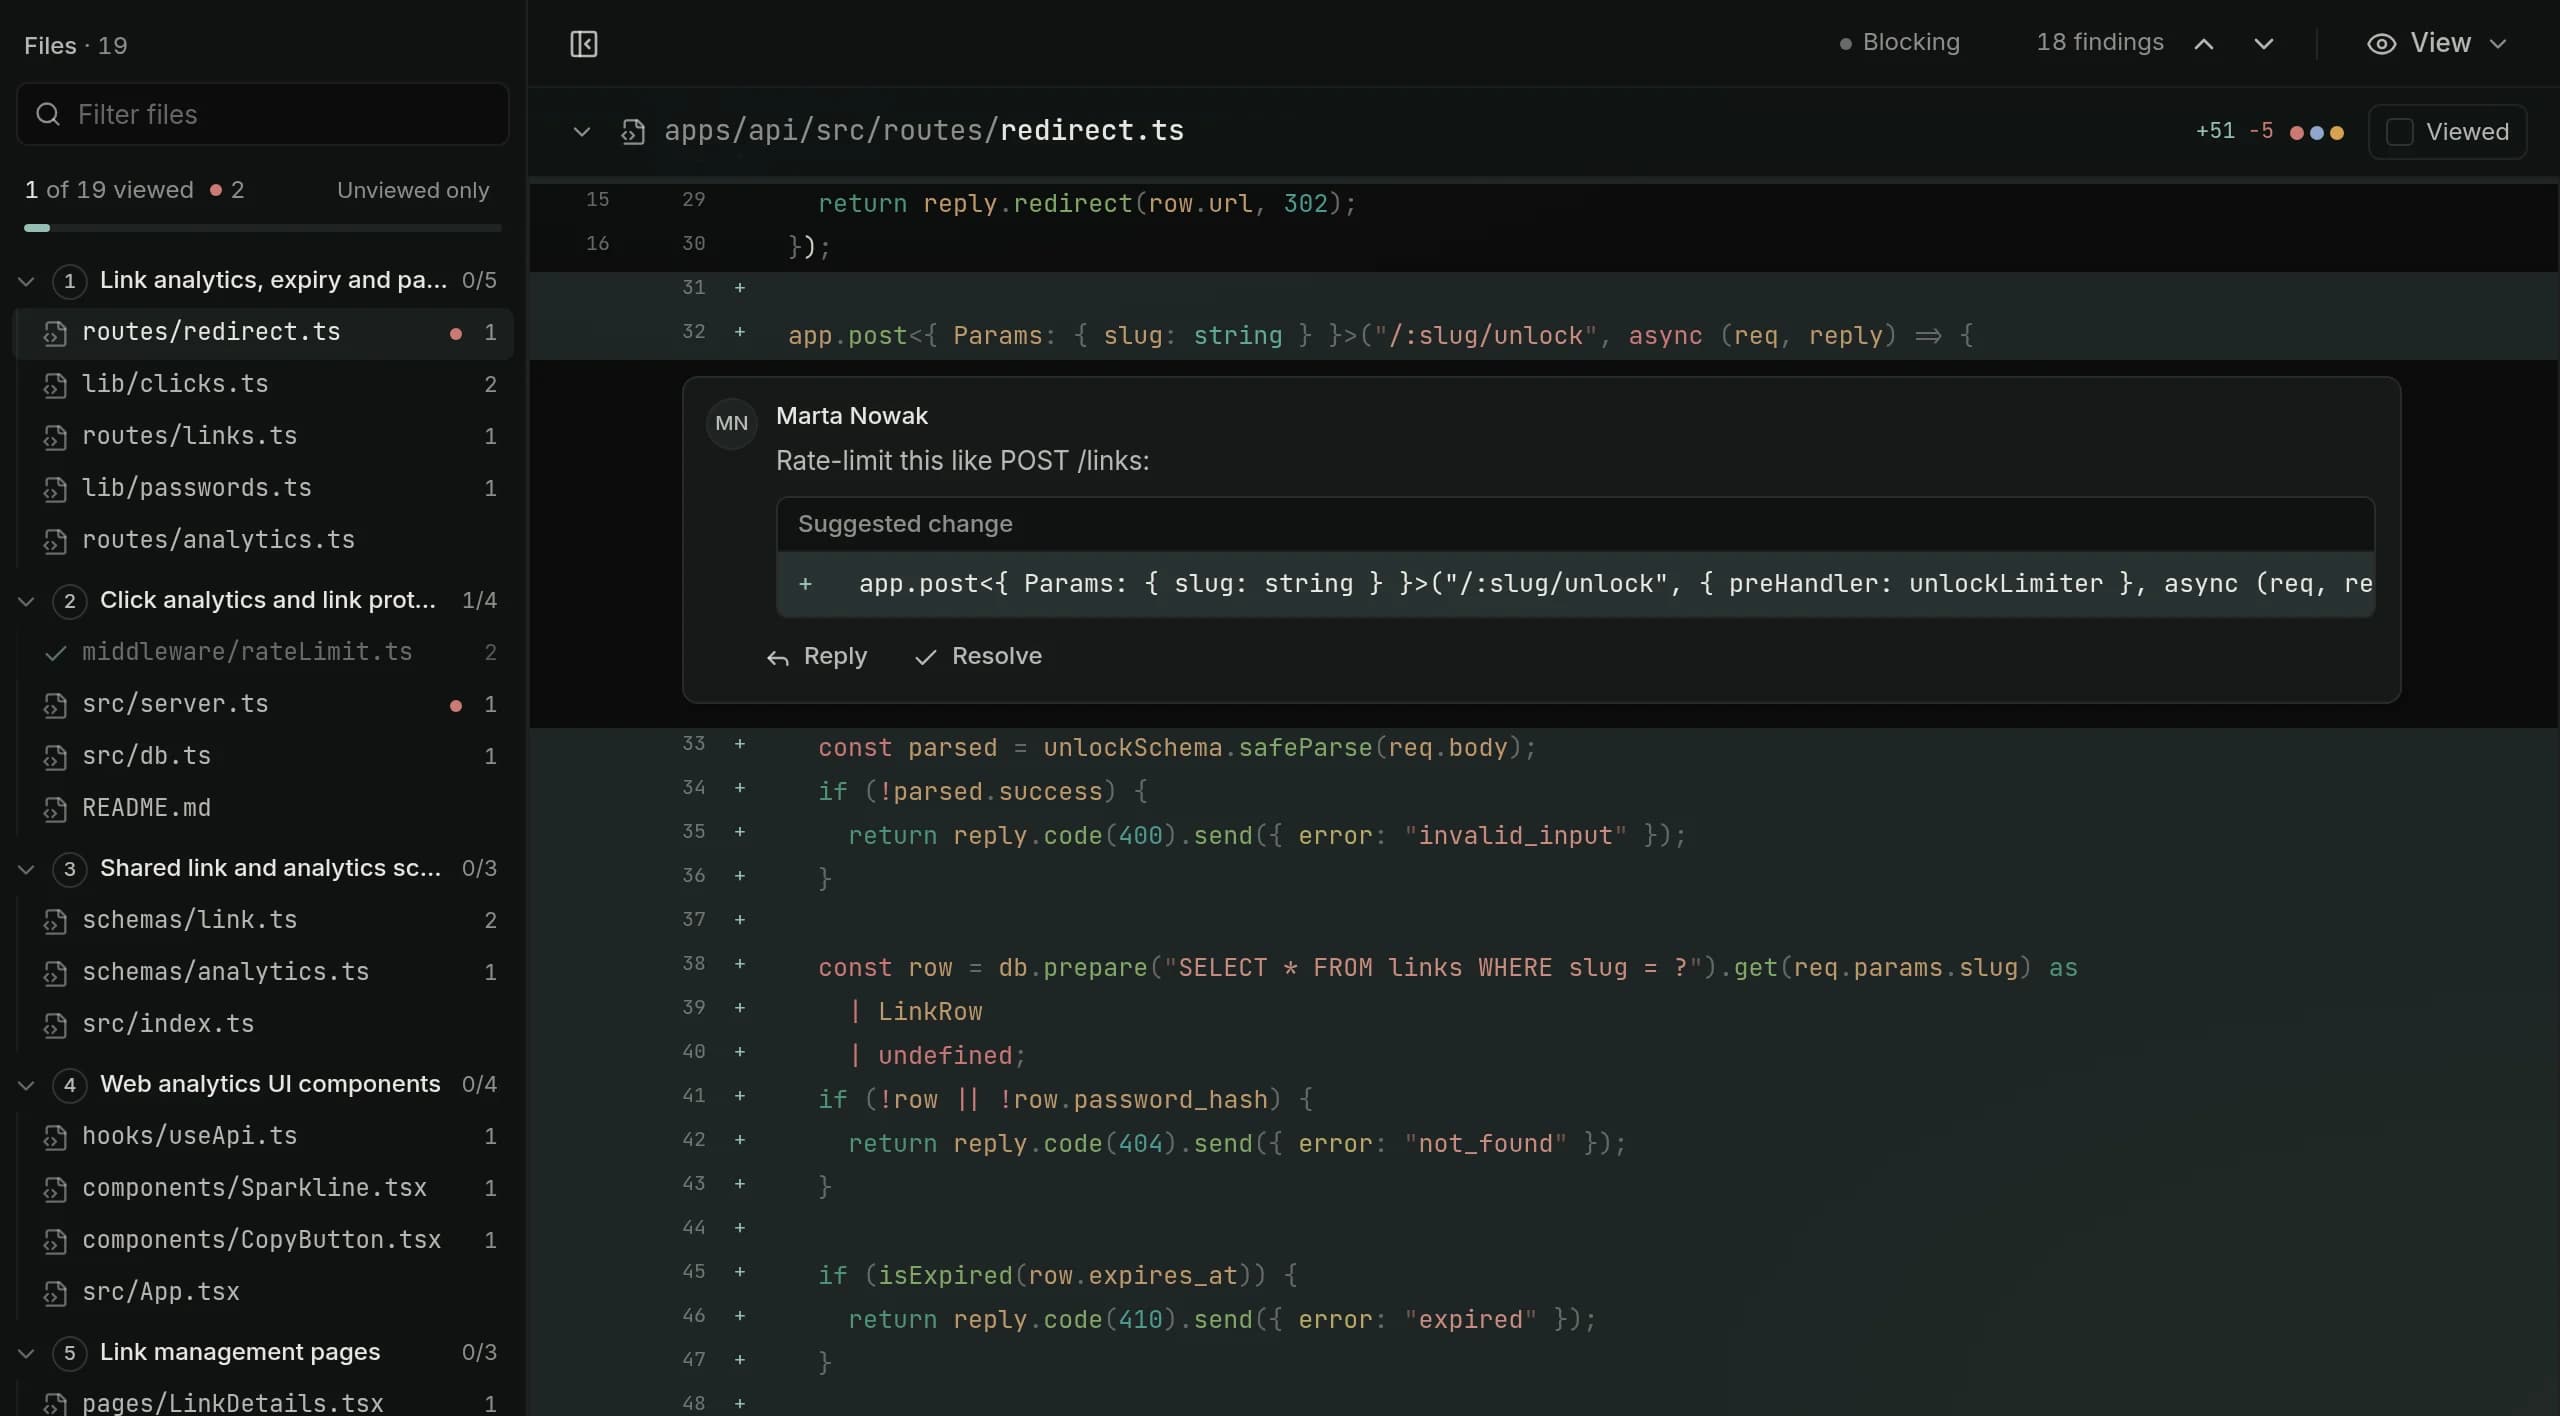Screen dimensions: 2560x1416
Task: Collapse the file sidebar panel icon
Action: 584,44
